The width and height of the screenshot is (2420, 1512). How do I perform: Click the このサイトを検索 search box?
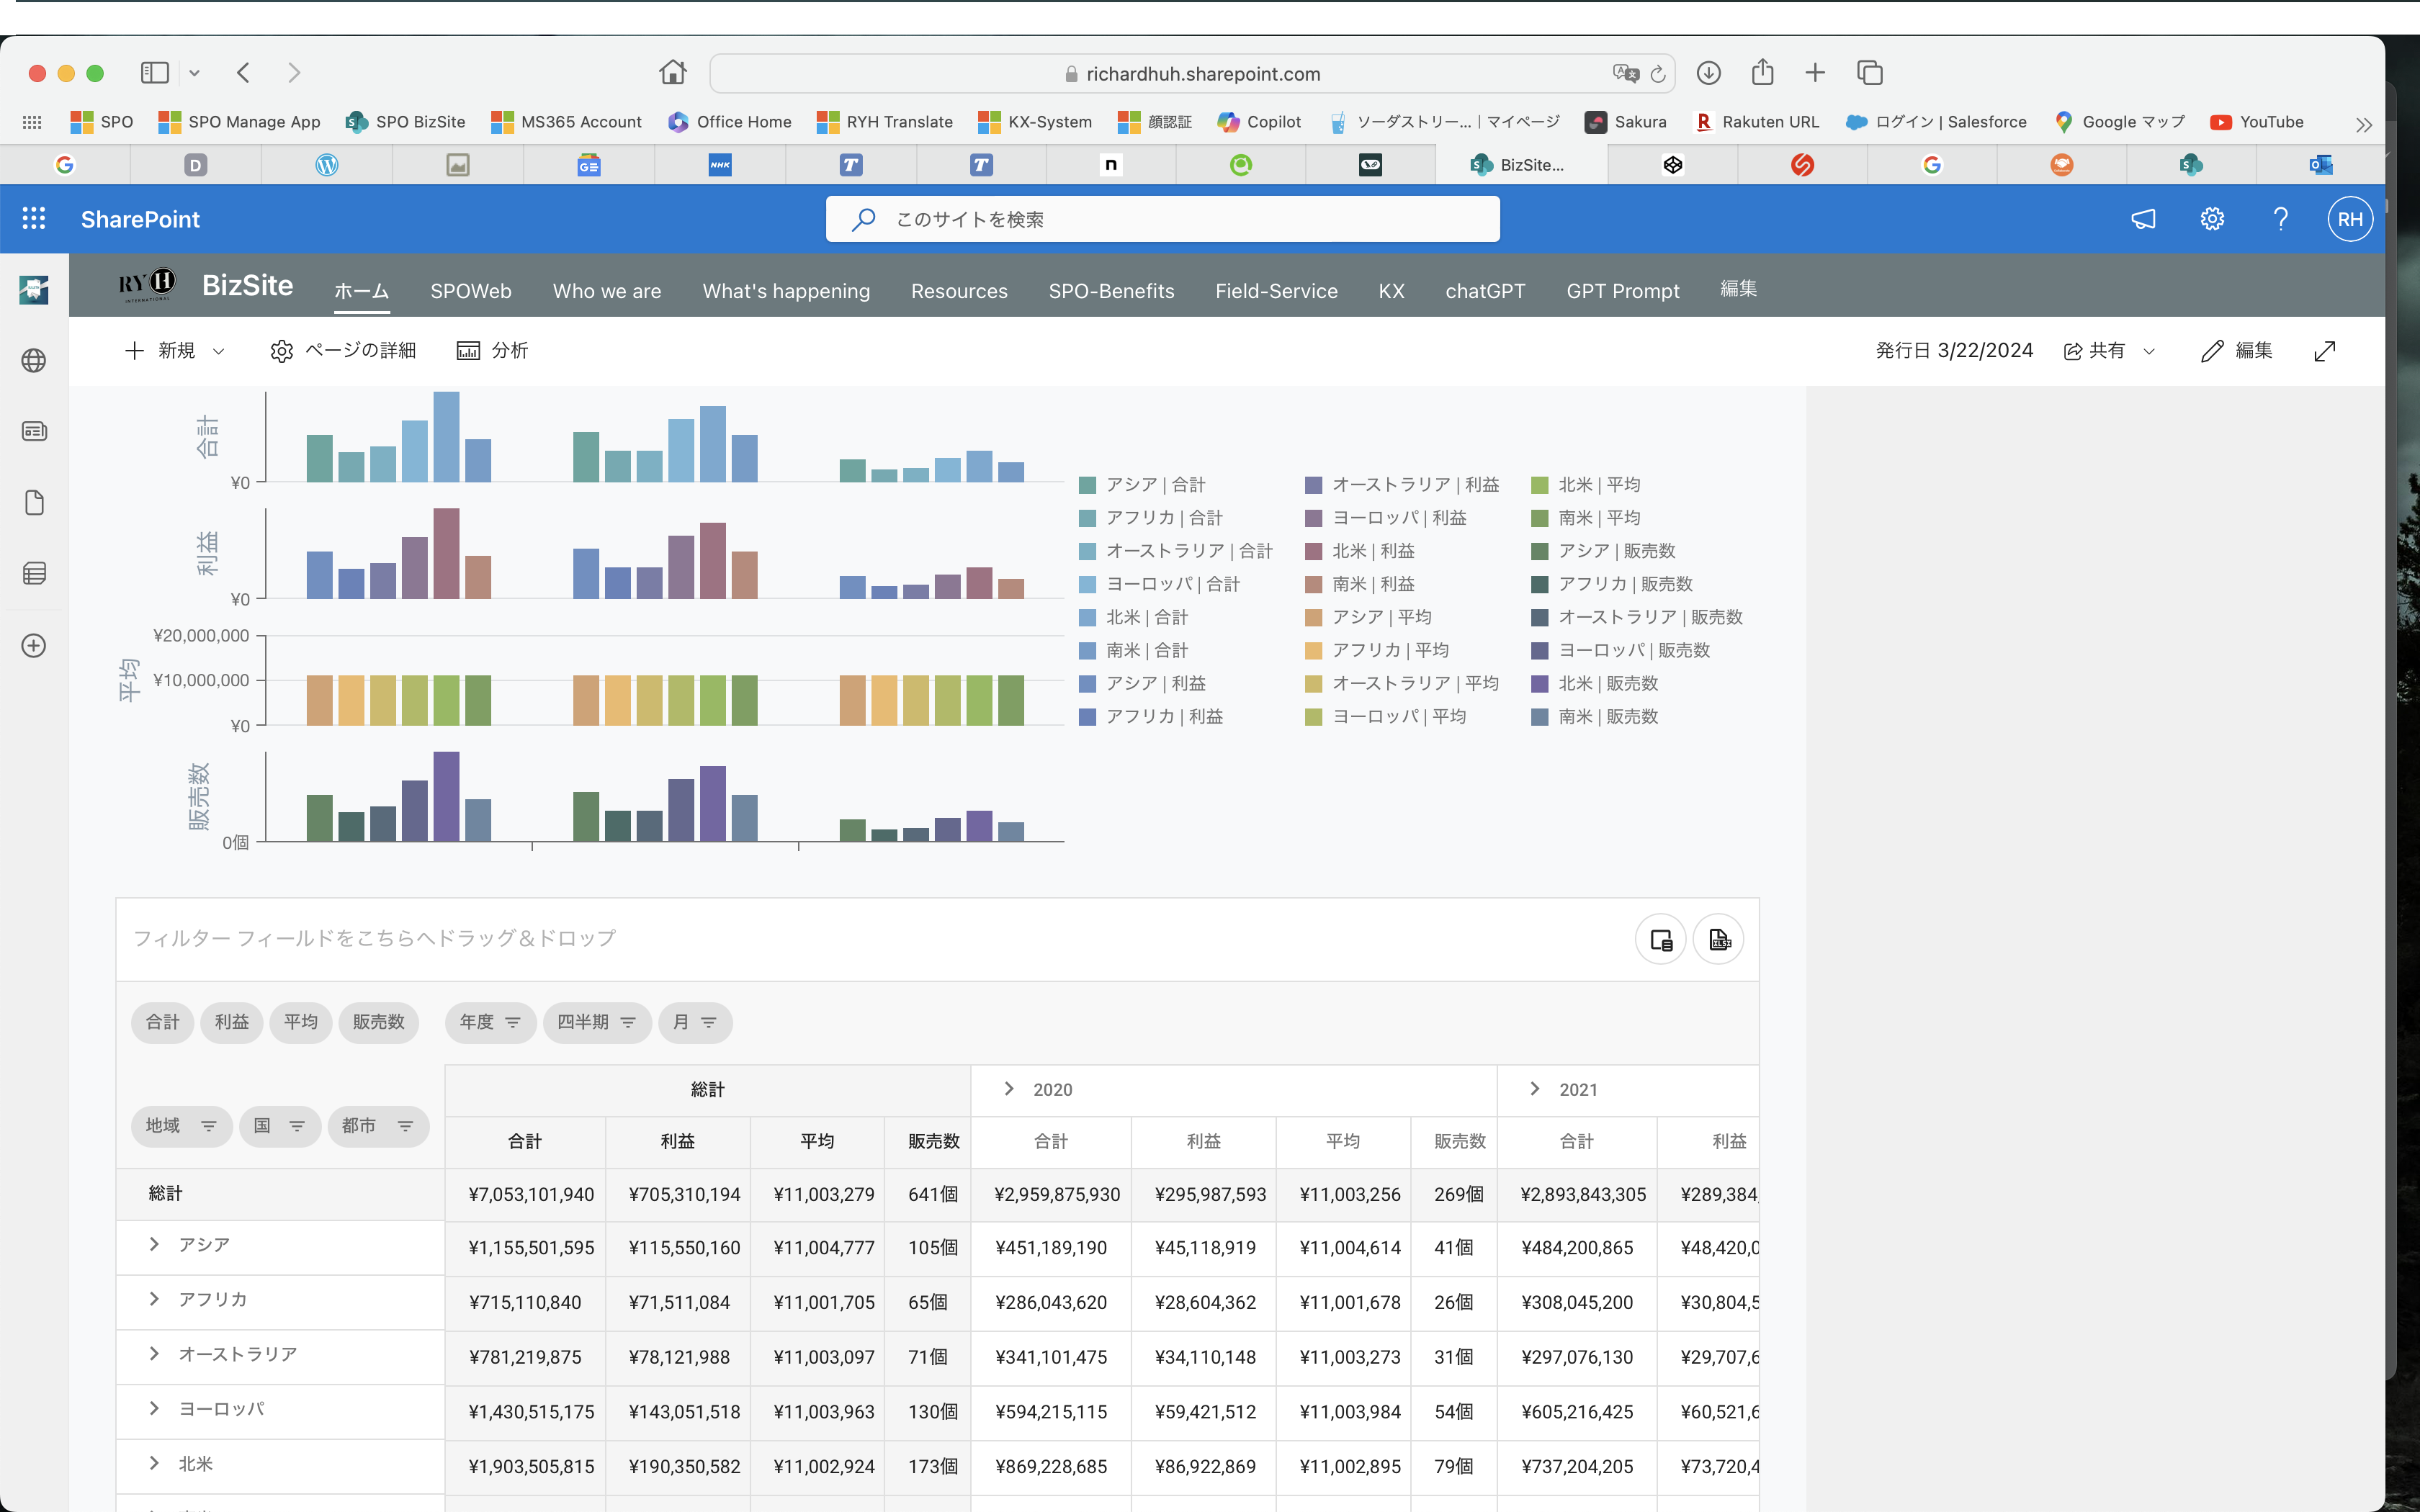(1162, 219)
